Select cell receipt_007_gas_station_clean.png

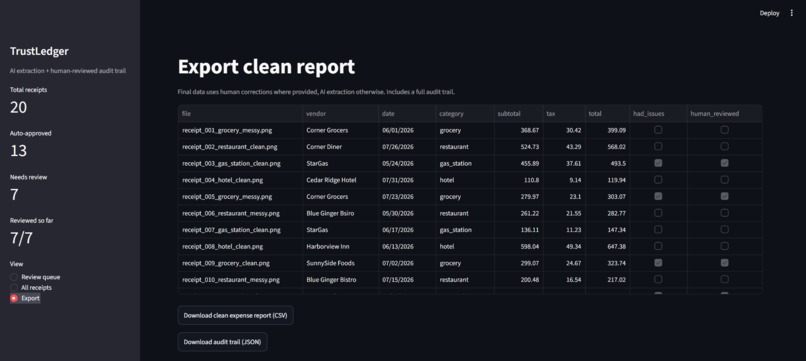[x=240, y=229]
